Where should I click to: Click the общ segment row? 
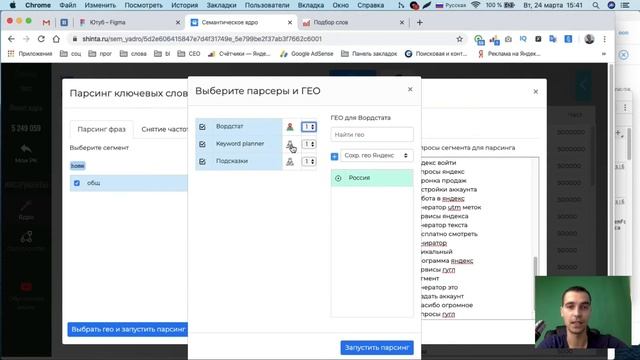[x=129, y=183]
